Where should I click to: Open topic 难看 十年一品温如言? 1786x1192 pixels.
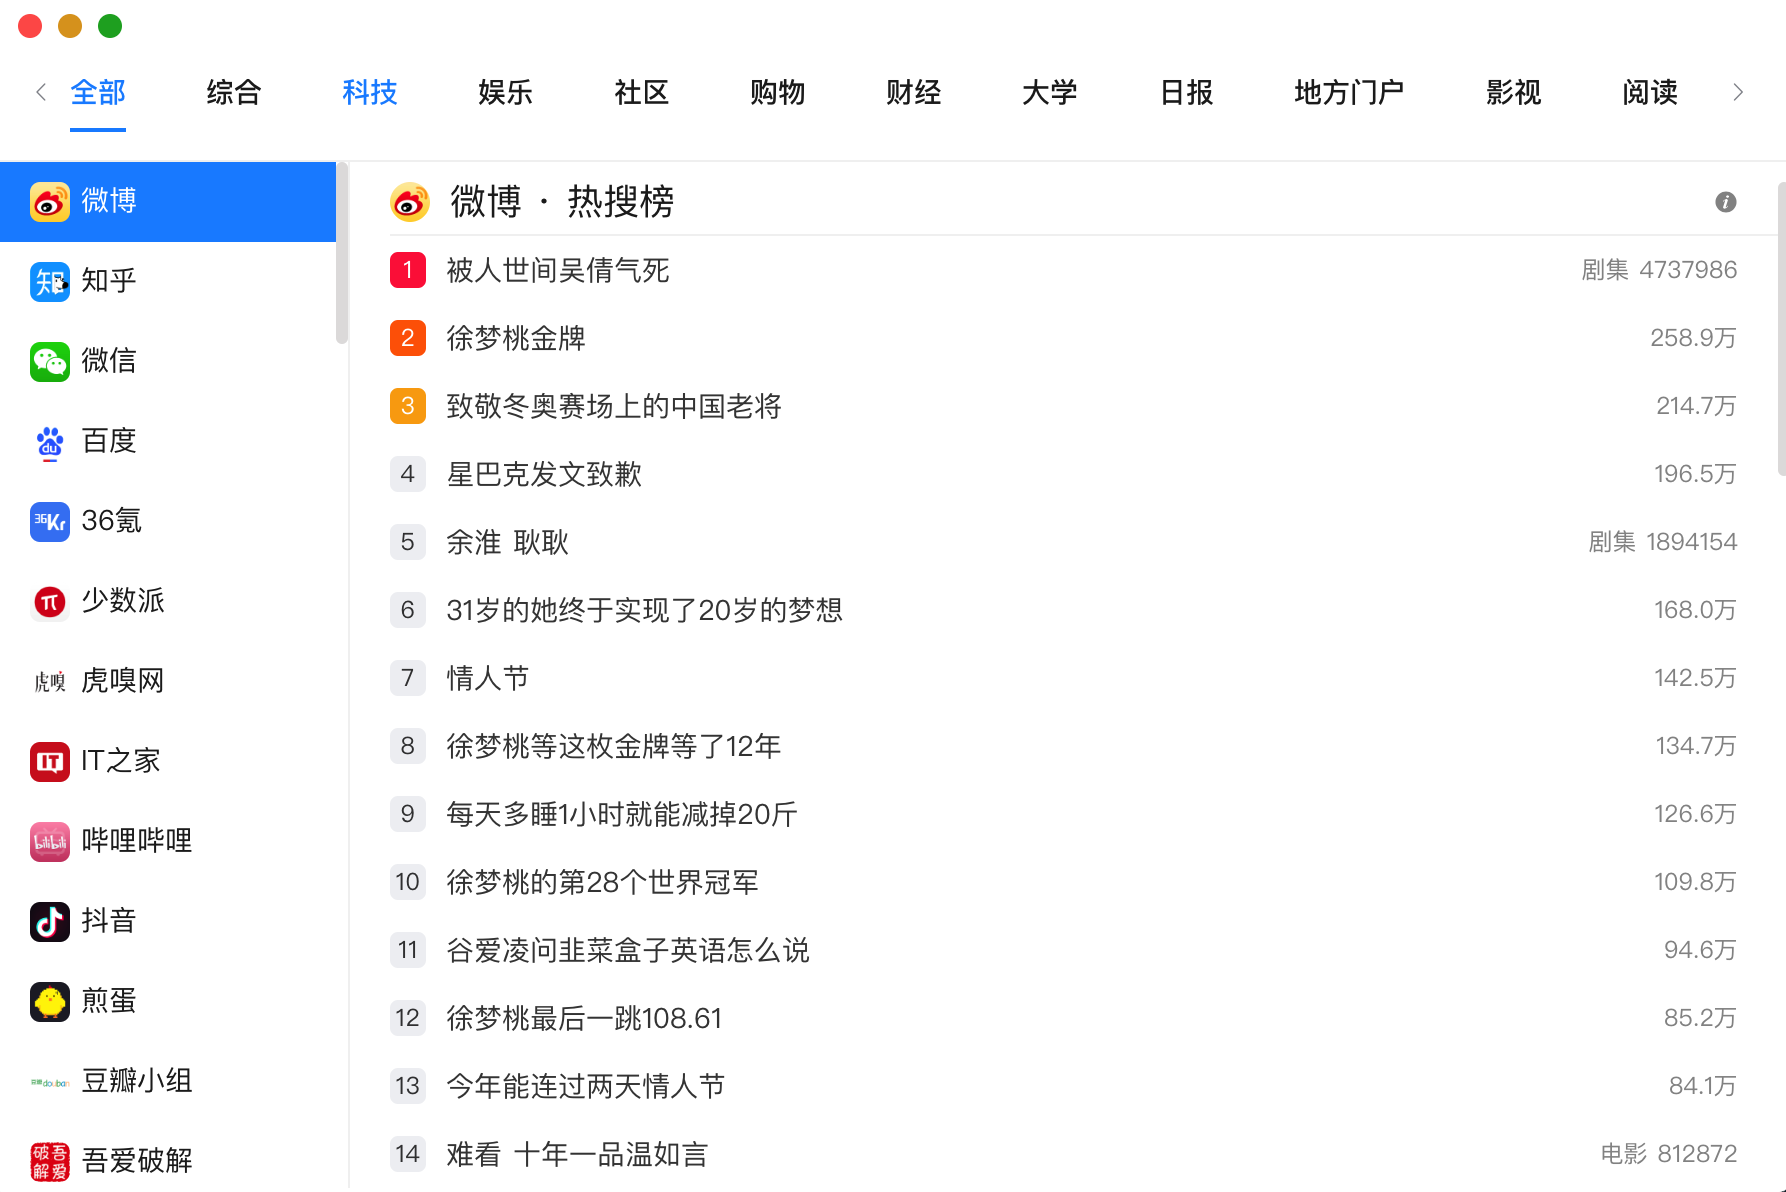tap(577, 1154)
